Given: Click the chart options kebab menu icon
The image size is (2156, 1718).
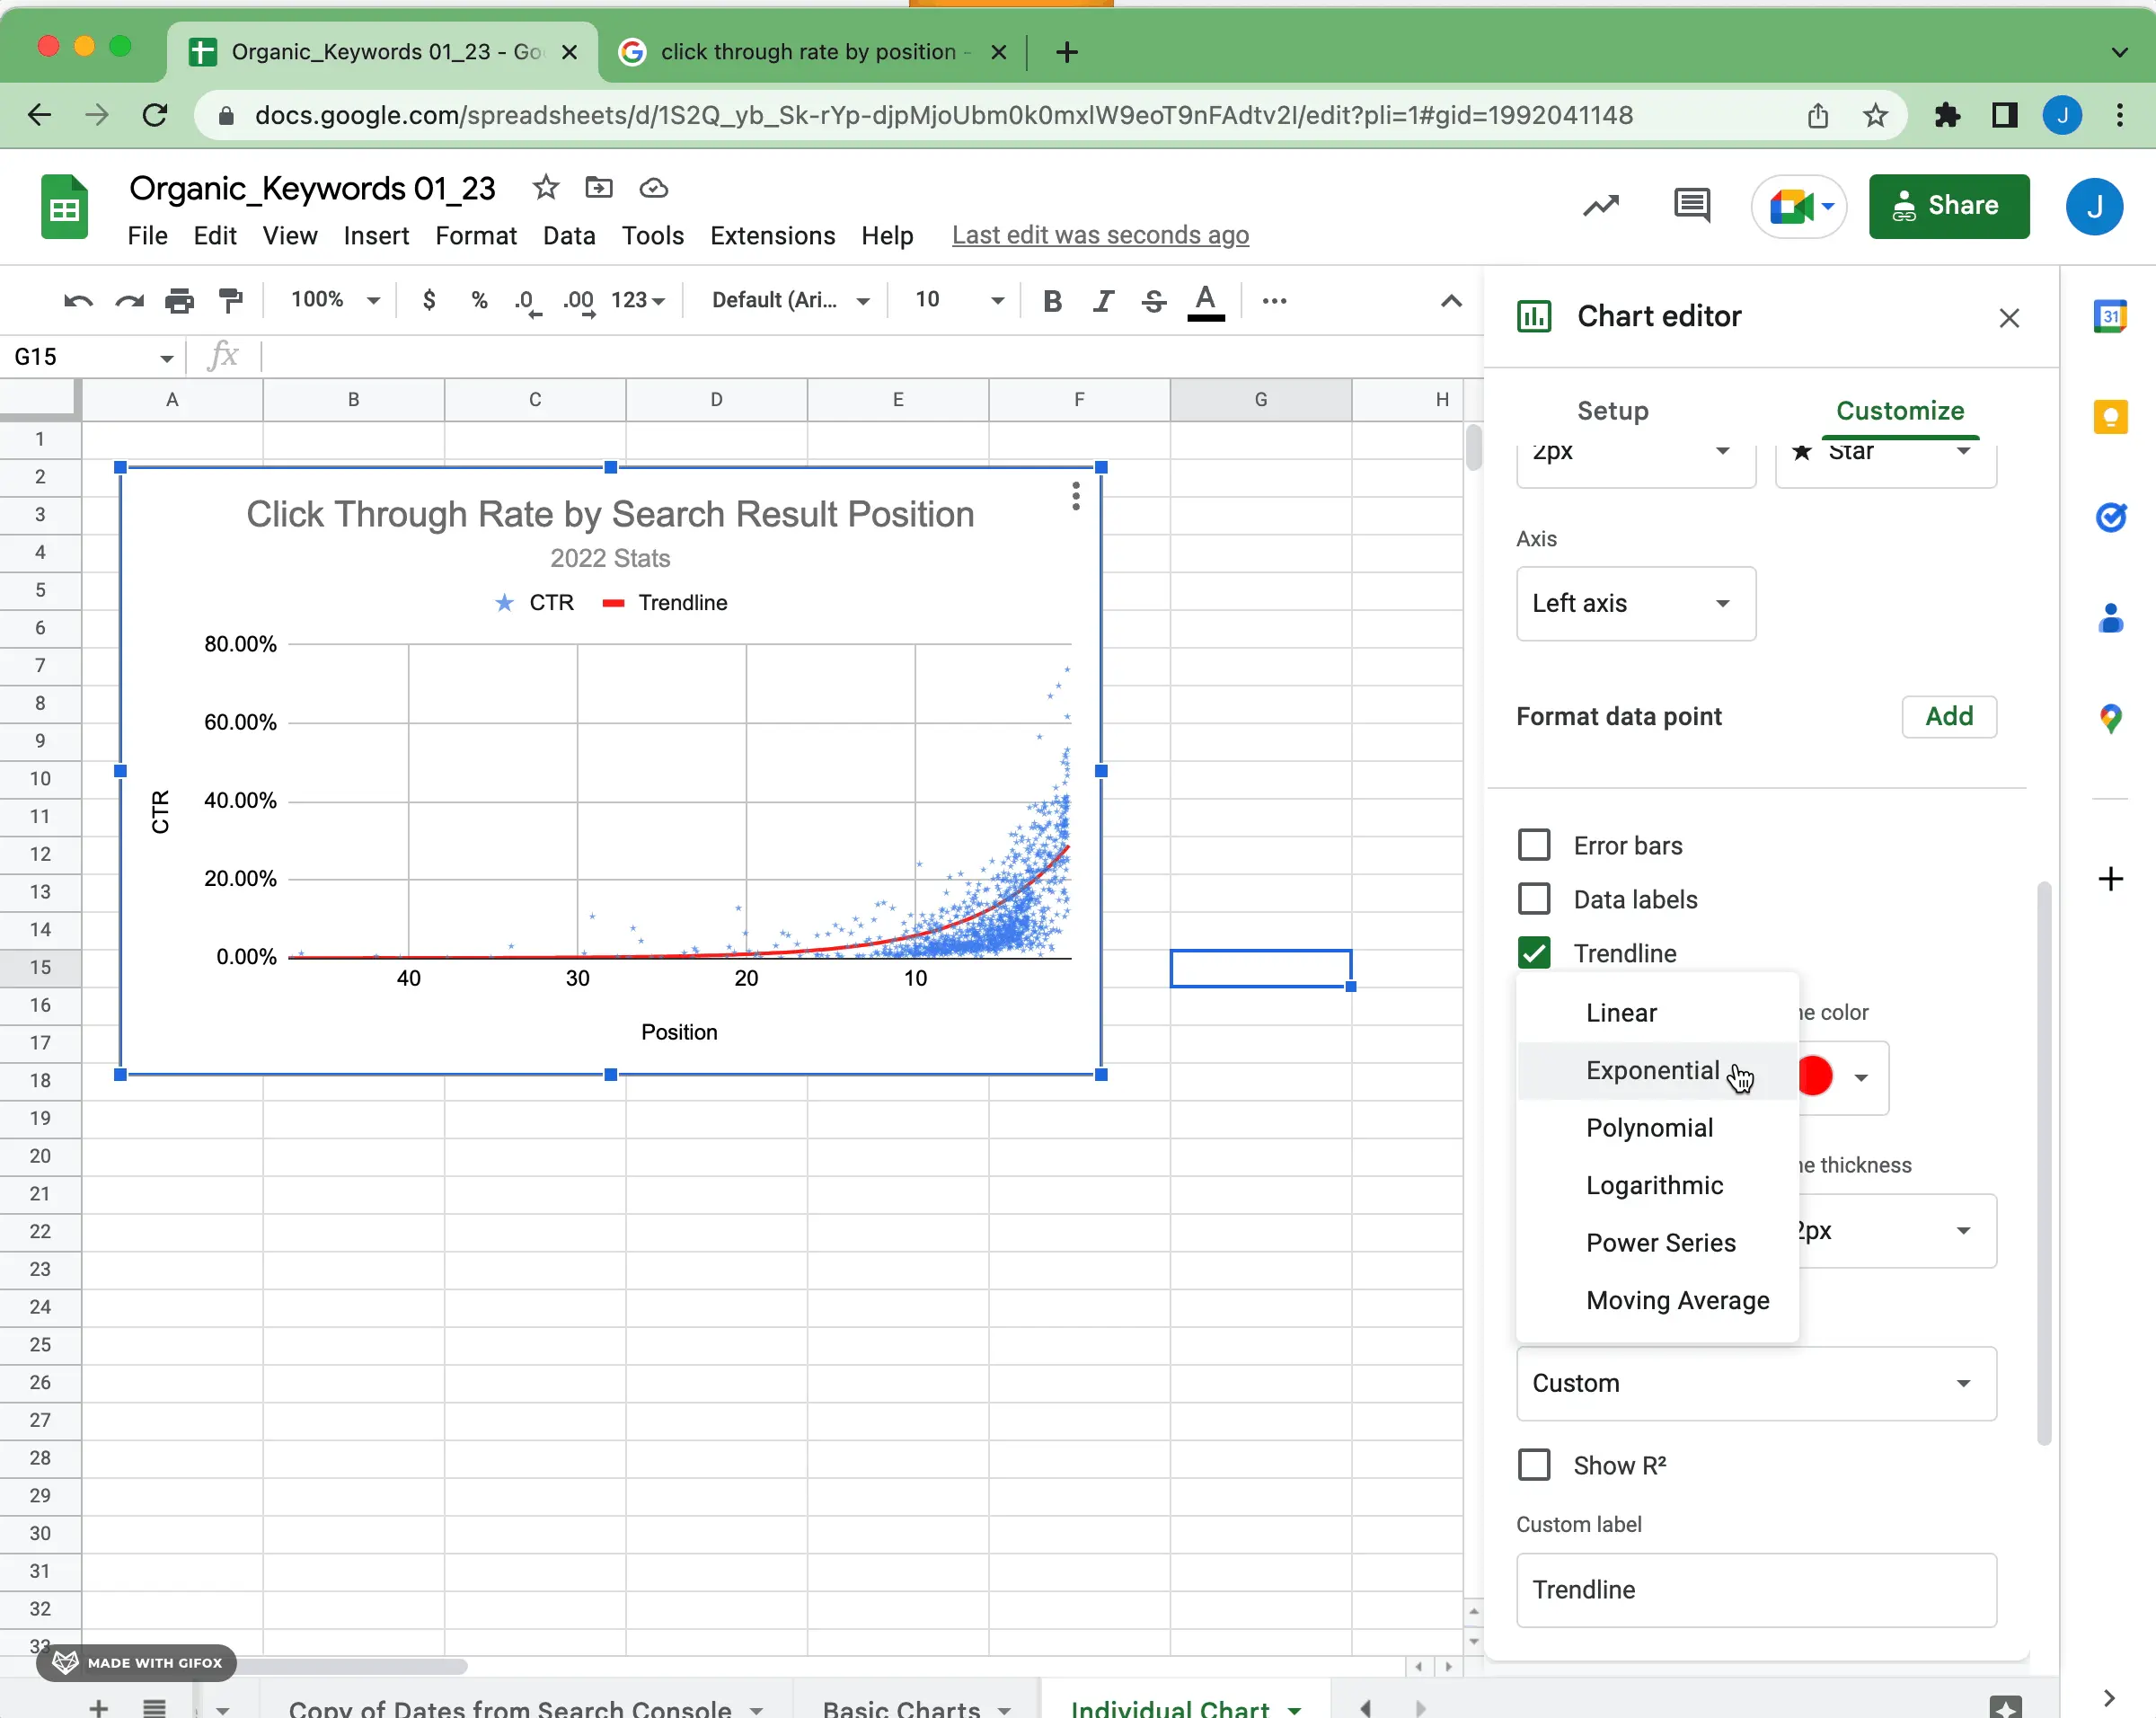Looking at the screenshot, I should tap(1074, 494).
